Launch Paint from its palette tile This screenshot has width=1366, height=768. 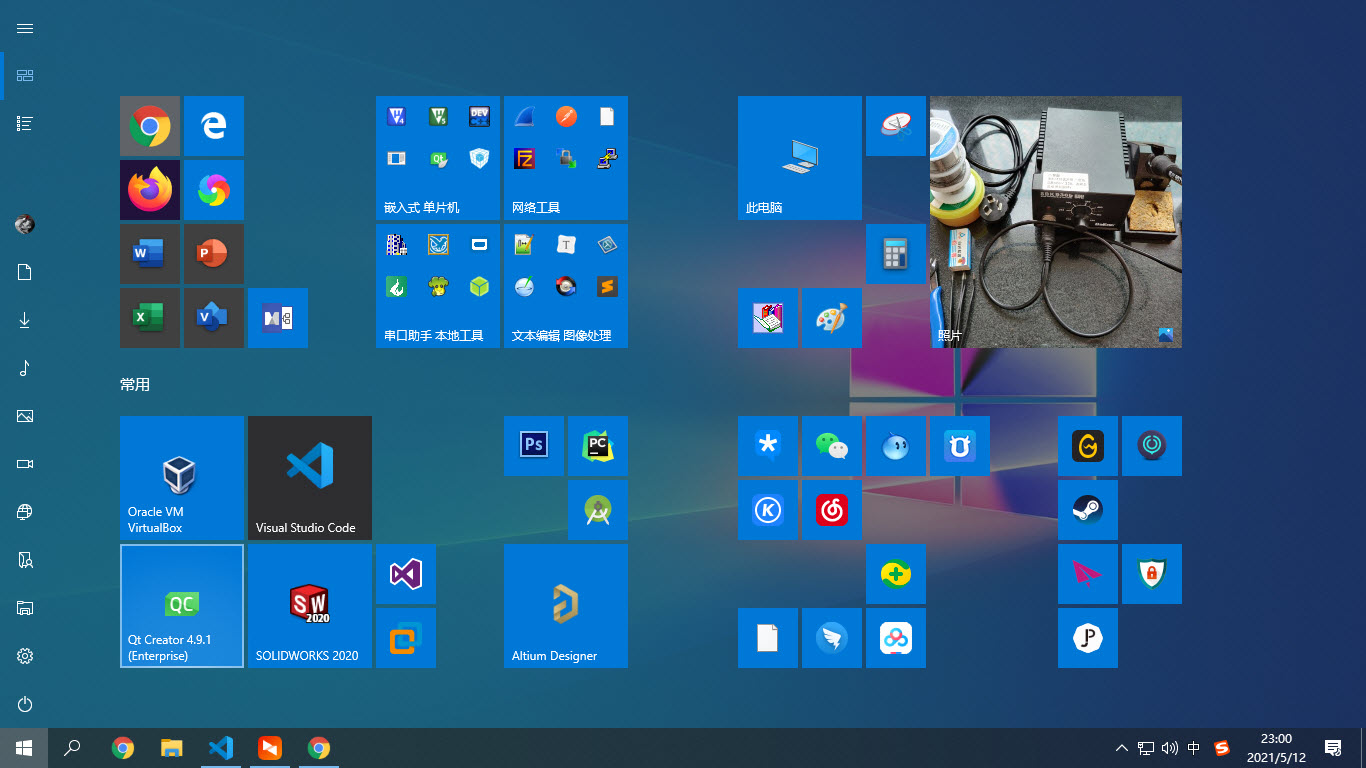pyautogui.click(x=832, y=318)
